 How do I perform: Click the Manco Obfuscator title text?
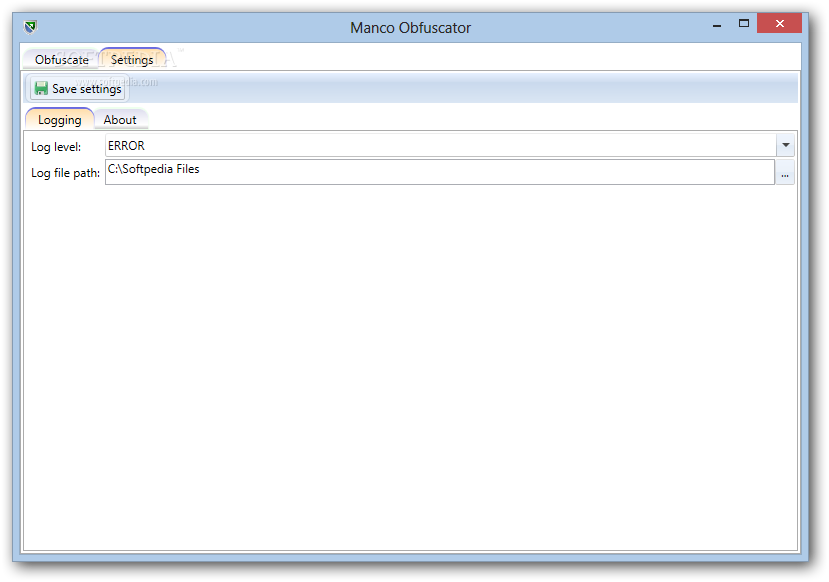click(410, 27)
